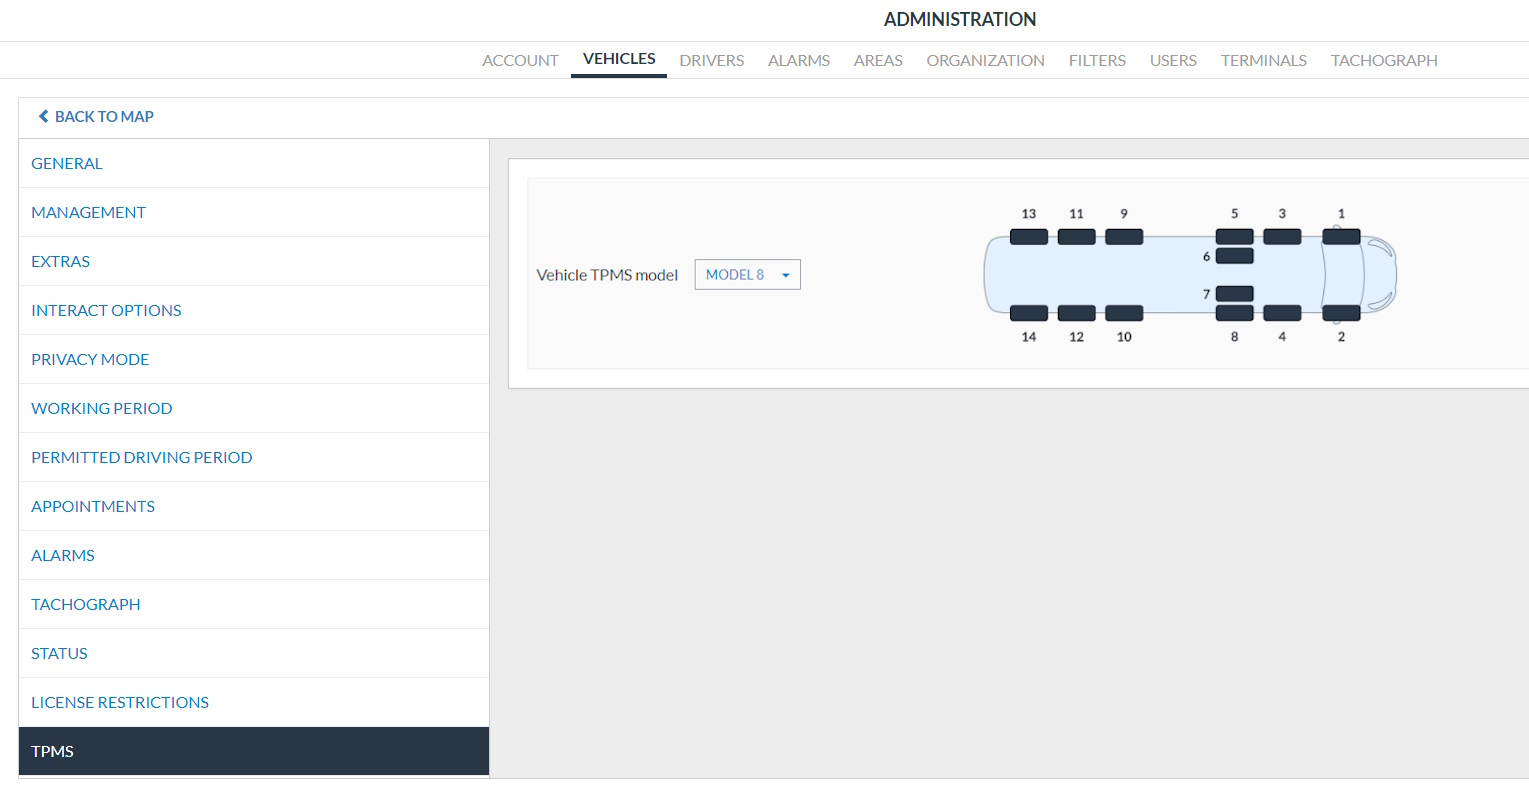1529x806 pixels.
Task: Select tire 6 inner wheel on diagram
Action: coord(1234,256)
